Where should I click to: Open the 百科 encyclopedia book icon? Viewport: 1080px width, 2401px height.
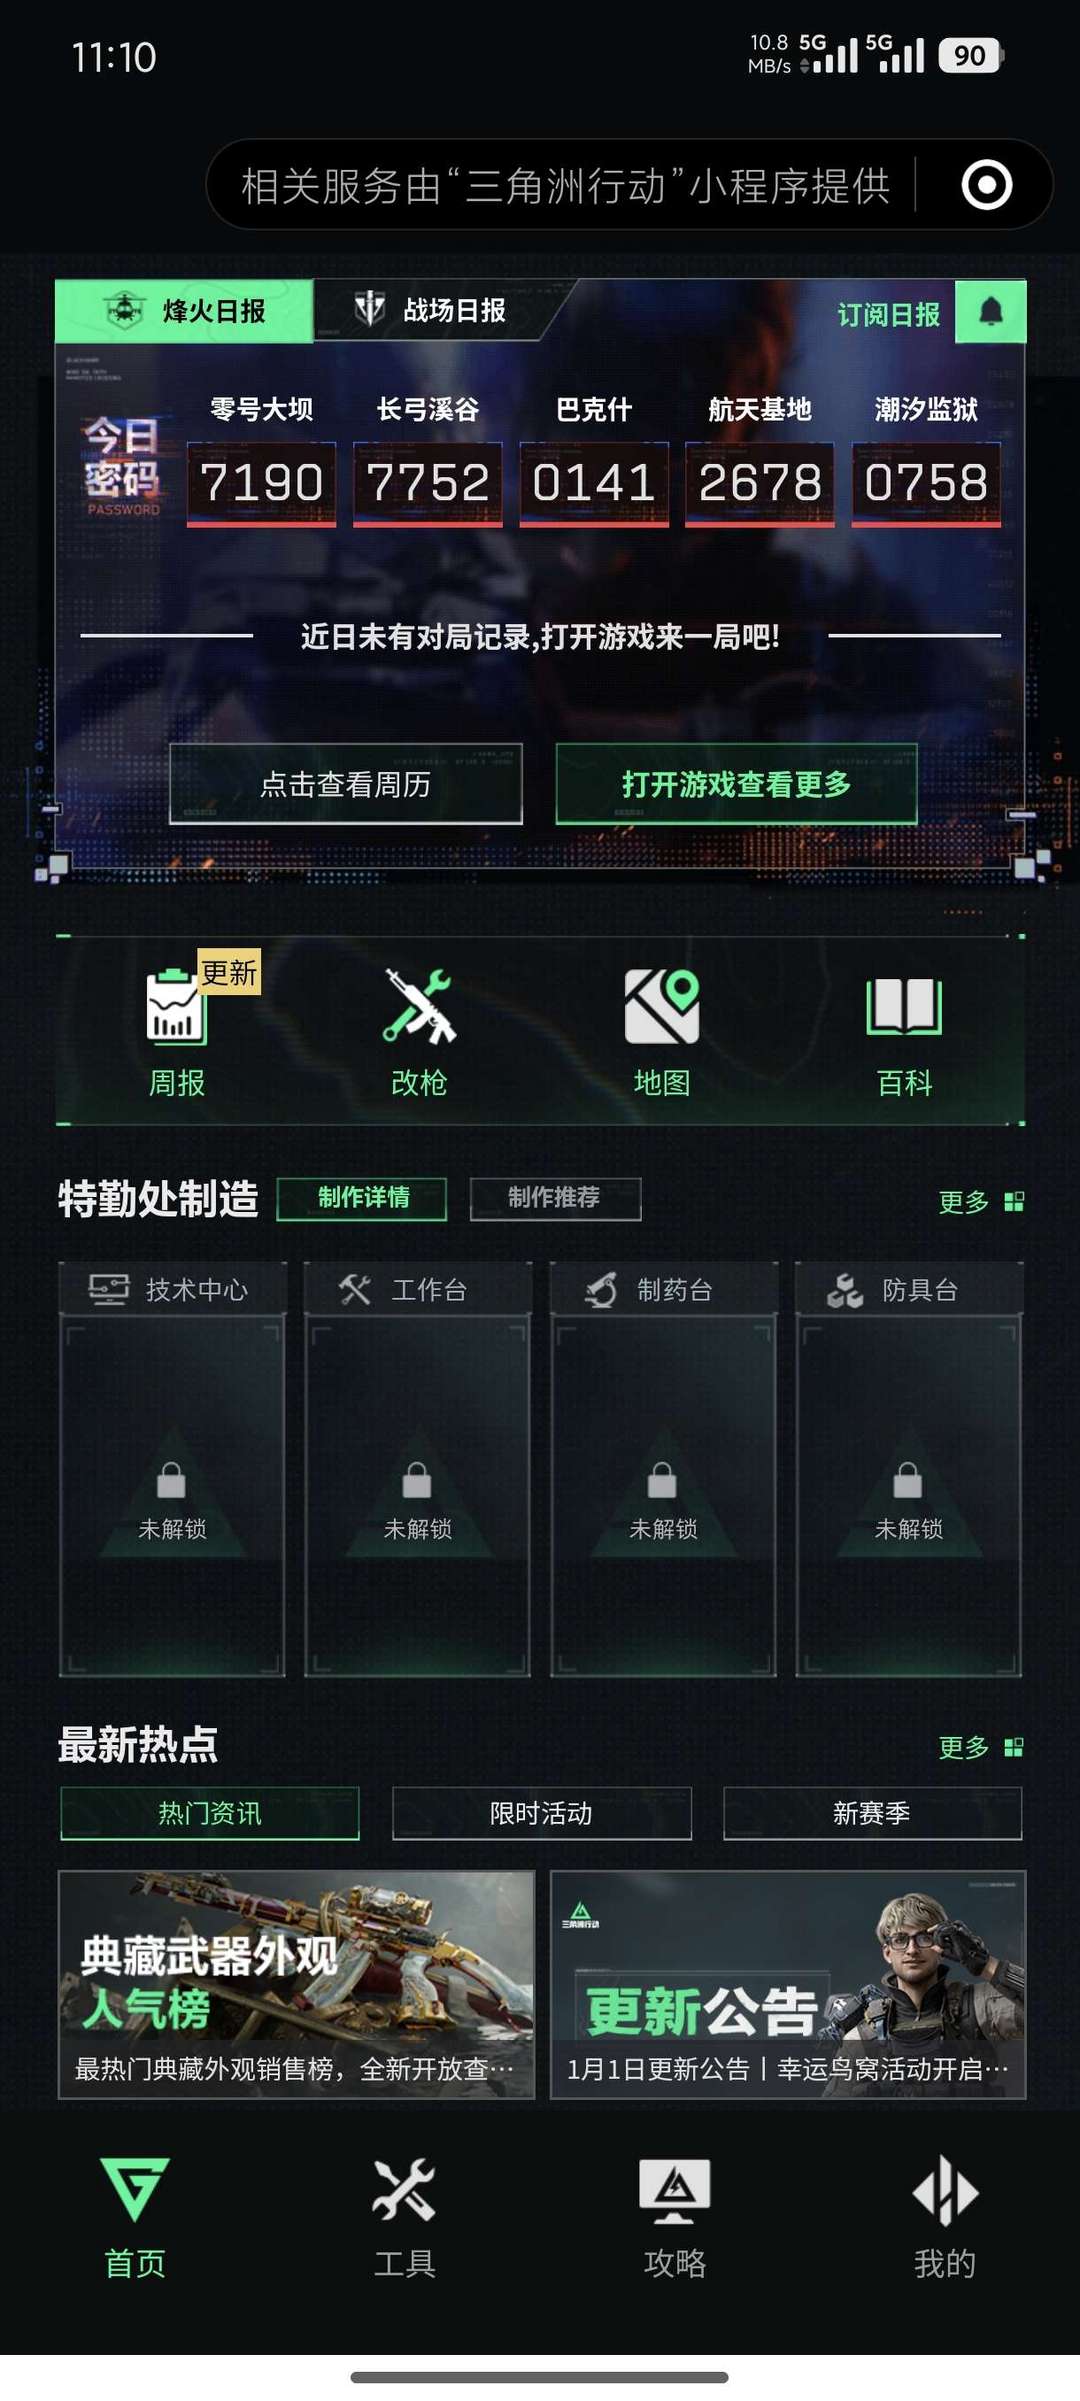[904, 1006]
